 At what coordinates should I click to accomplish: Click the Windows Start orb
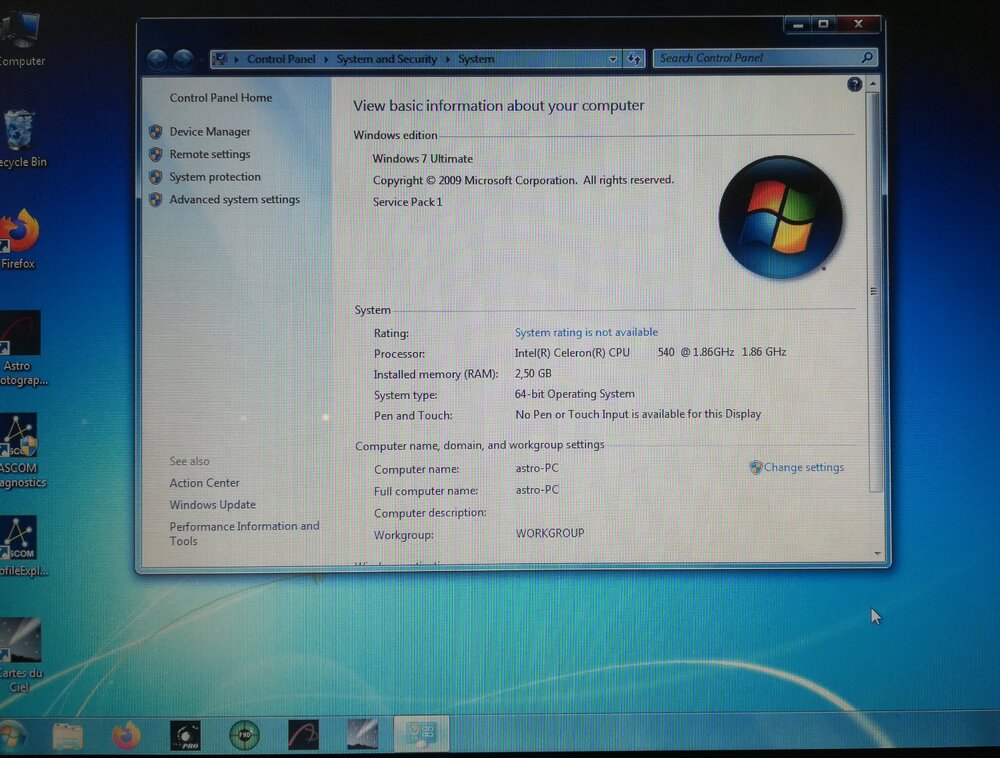(x=12, y=737)
